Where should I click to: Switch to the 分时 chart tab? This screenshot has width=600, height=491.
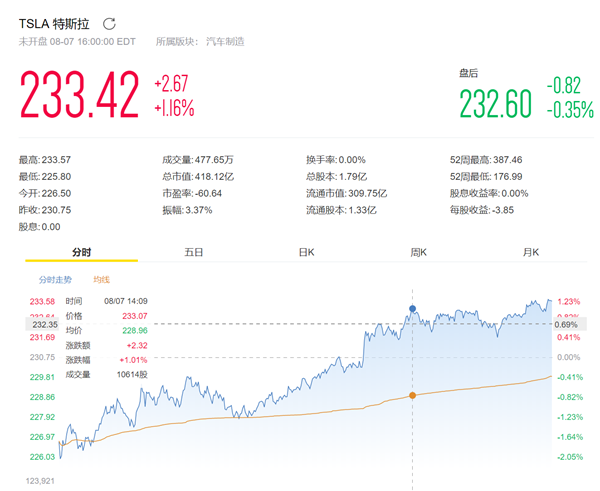click(82, 253)
